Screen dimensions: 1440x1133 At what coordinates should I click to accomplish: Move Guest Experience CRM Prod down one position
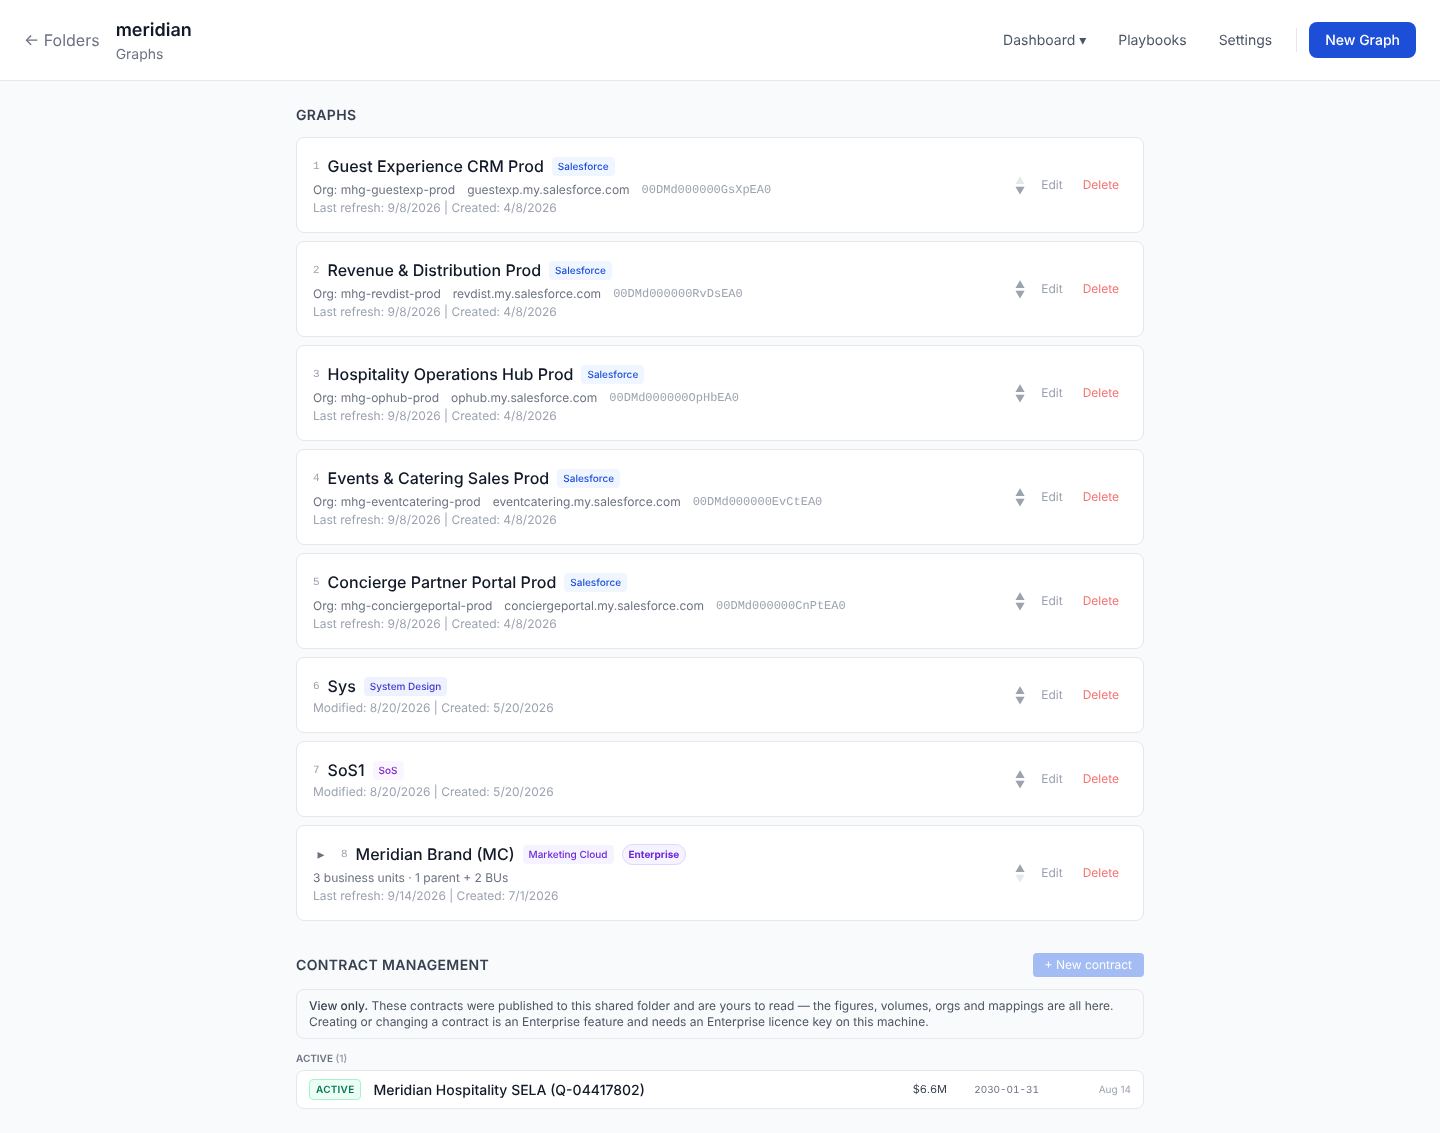pyautogui.click(x=1020, y=190)
